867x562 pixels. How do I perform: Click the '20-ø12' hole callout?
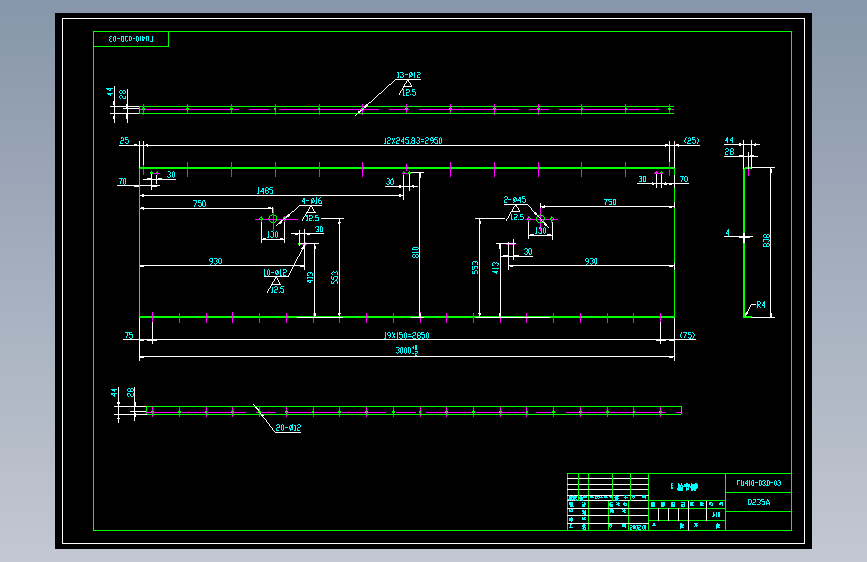point(288,428)
